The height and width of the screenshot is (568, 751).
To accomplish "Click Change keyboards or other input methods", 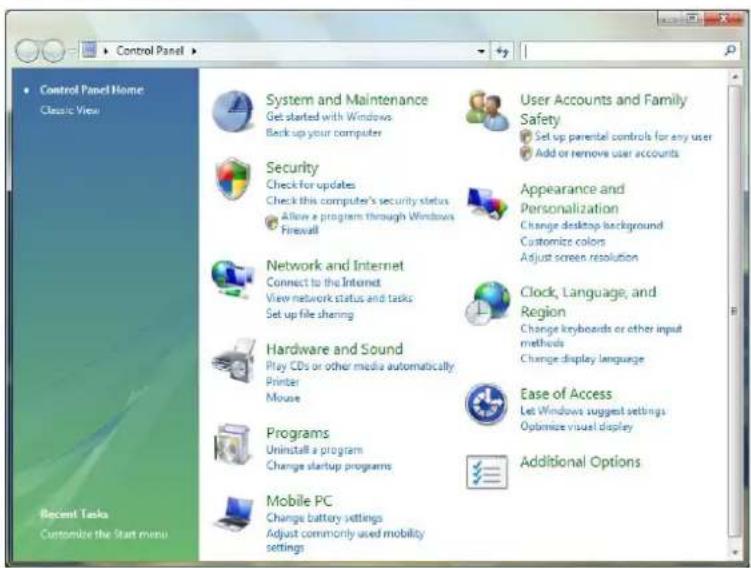I will coord(601,336).
